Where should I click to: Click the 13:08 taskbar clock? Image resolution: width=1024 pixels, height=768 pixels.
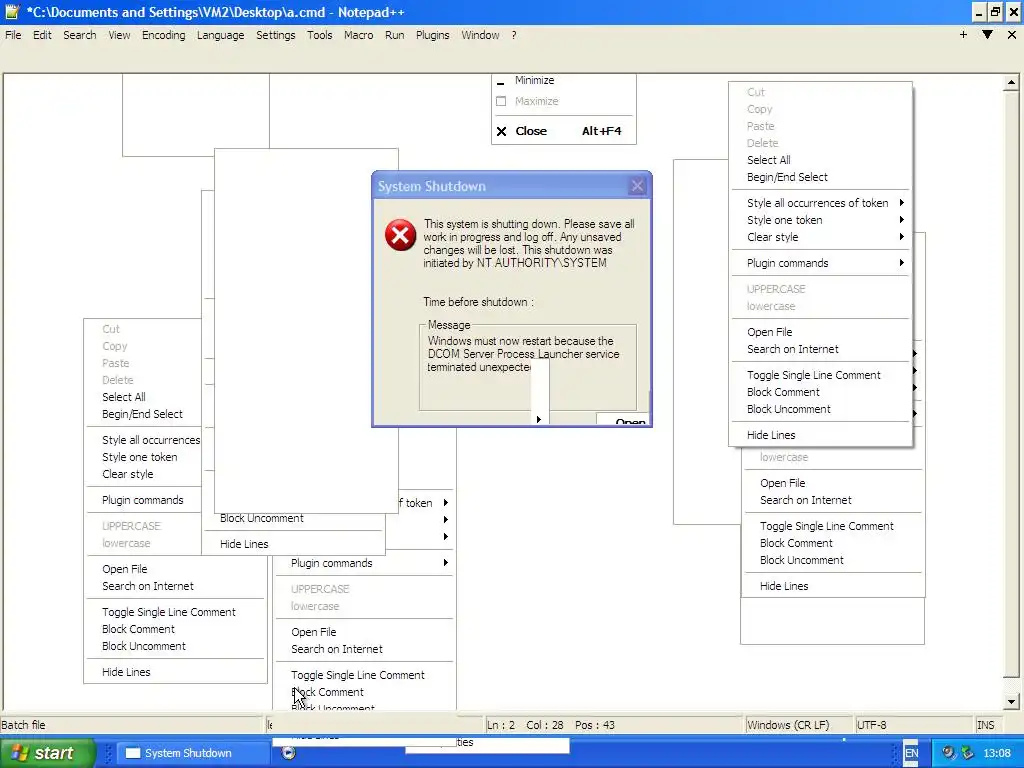tap(997, 753)
